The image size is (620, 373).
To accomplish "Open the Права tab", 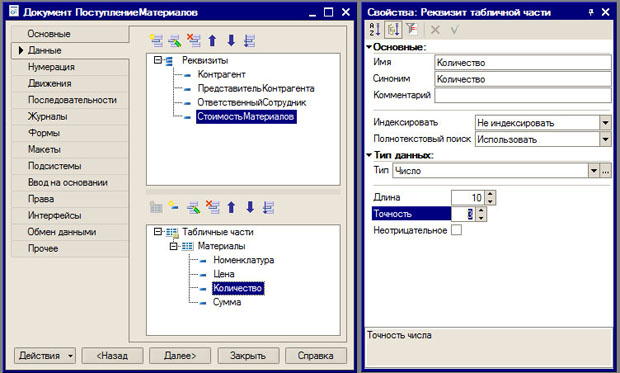I will tap(70, 199).
